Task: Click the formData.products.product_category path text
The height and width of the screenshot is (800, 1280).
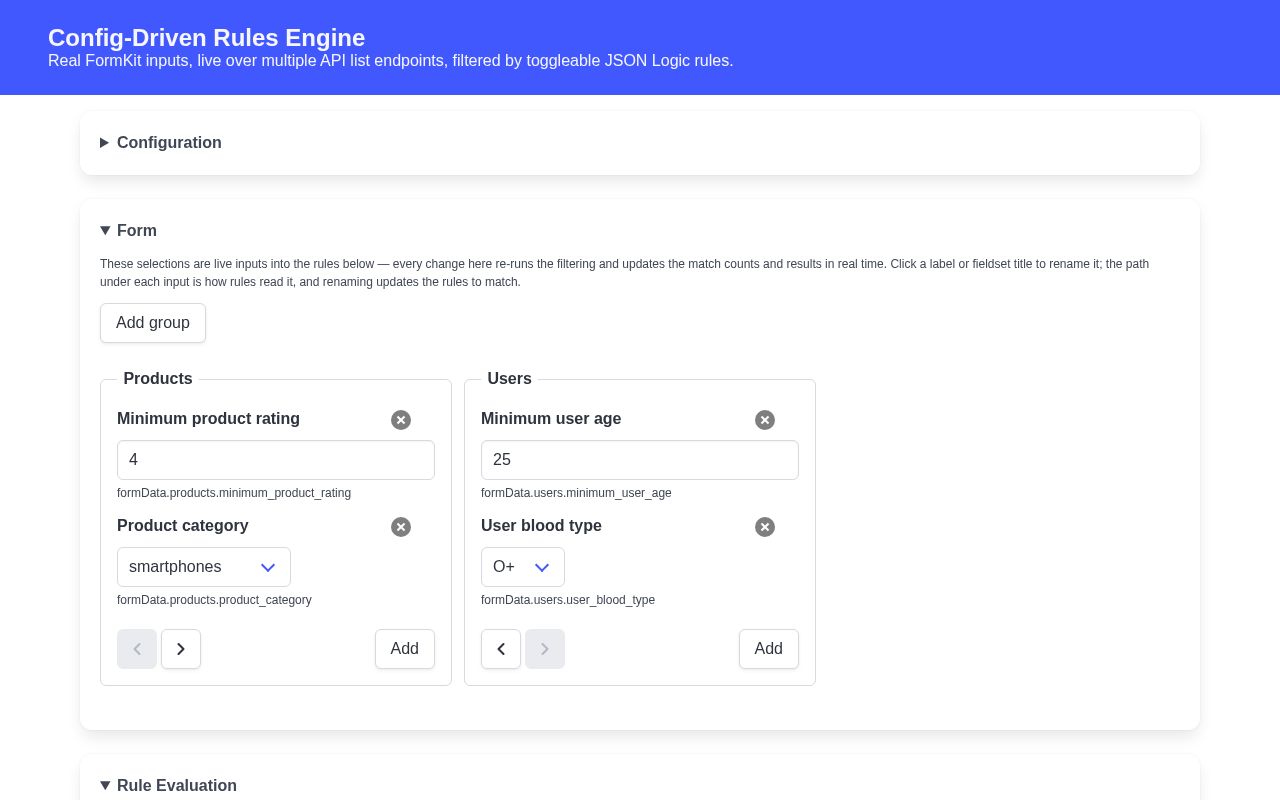Action: pyautogui.click(x=214, y=600)
